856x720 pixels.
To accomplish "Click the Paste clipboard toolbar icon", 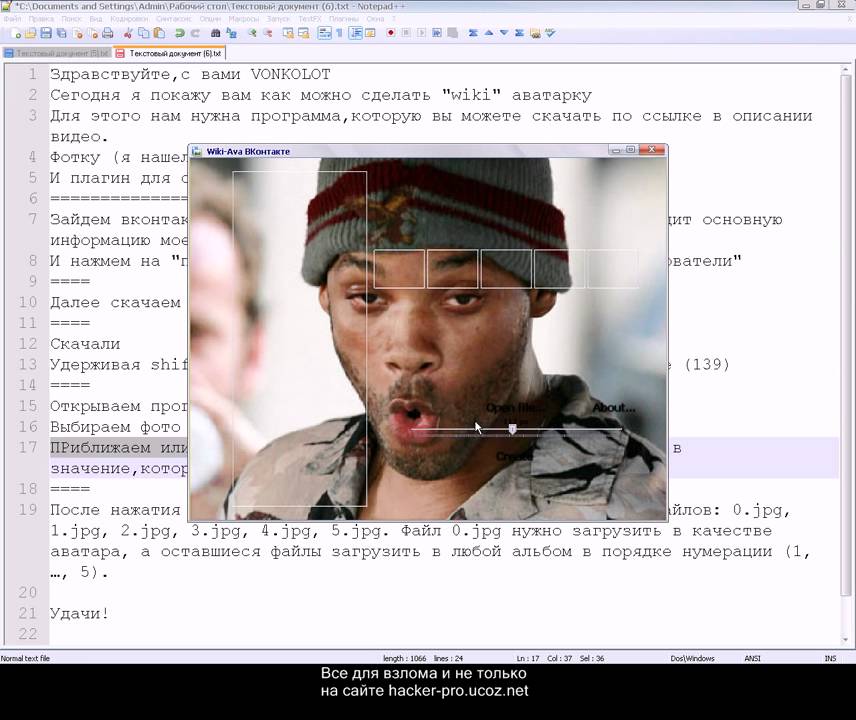I will pyautogui.click(x=159, y=33).
